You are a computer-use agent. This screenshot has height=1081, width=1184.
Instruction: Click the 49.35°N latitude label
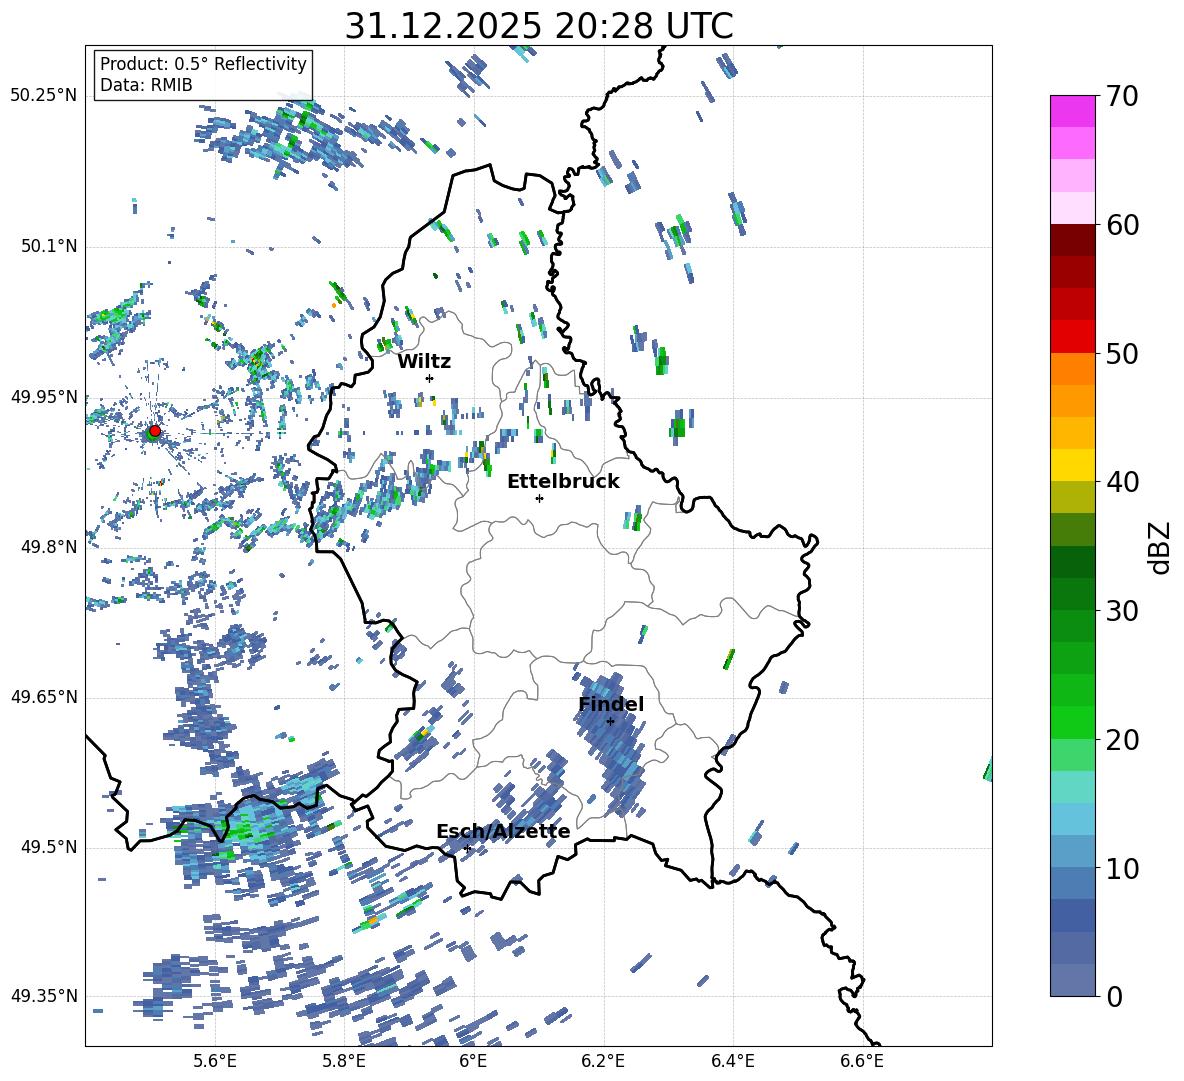[x=44, y=996]
